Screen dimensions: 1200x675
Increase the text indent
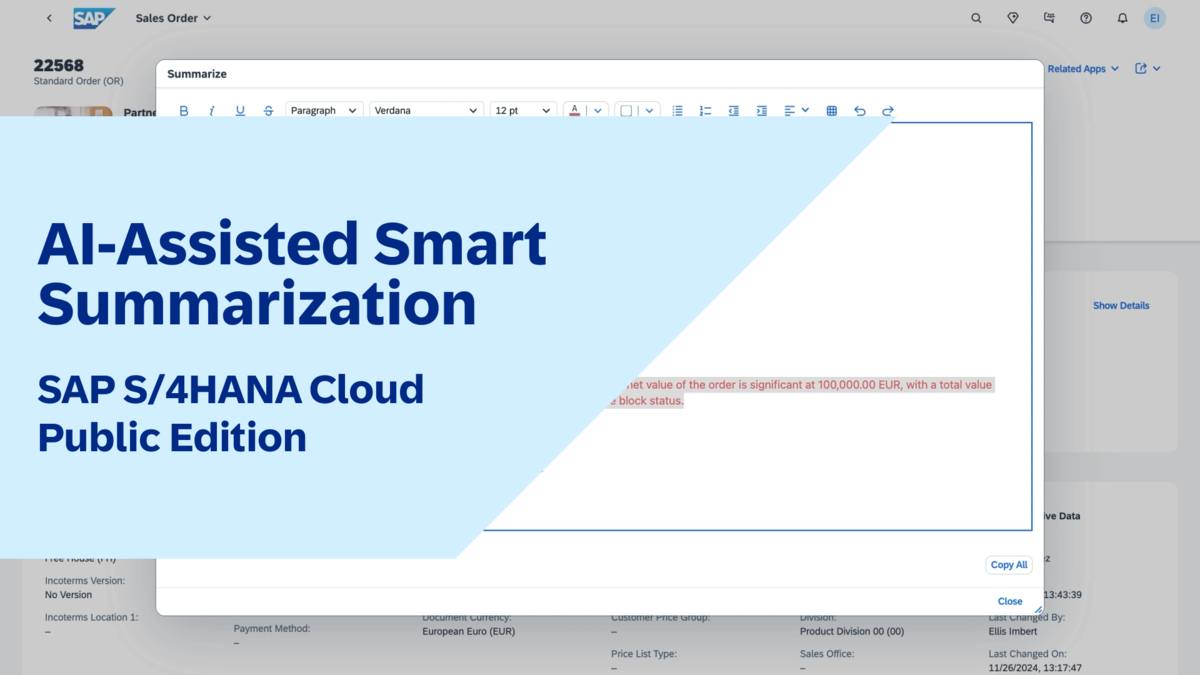[x=761, y=110]
